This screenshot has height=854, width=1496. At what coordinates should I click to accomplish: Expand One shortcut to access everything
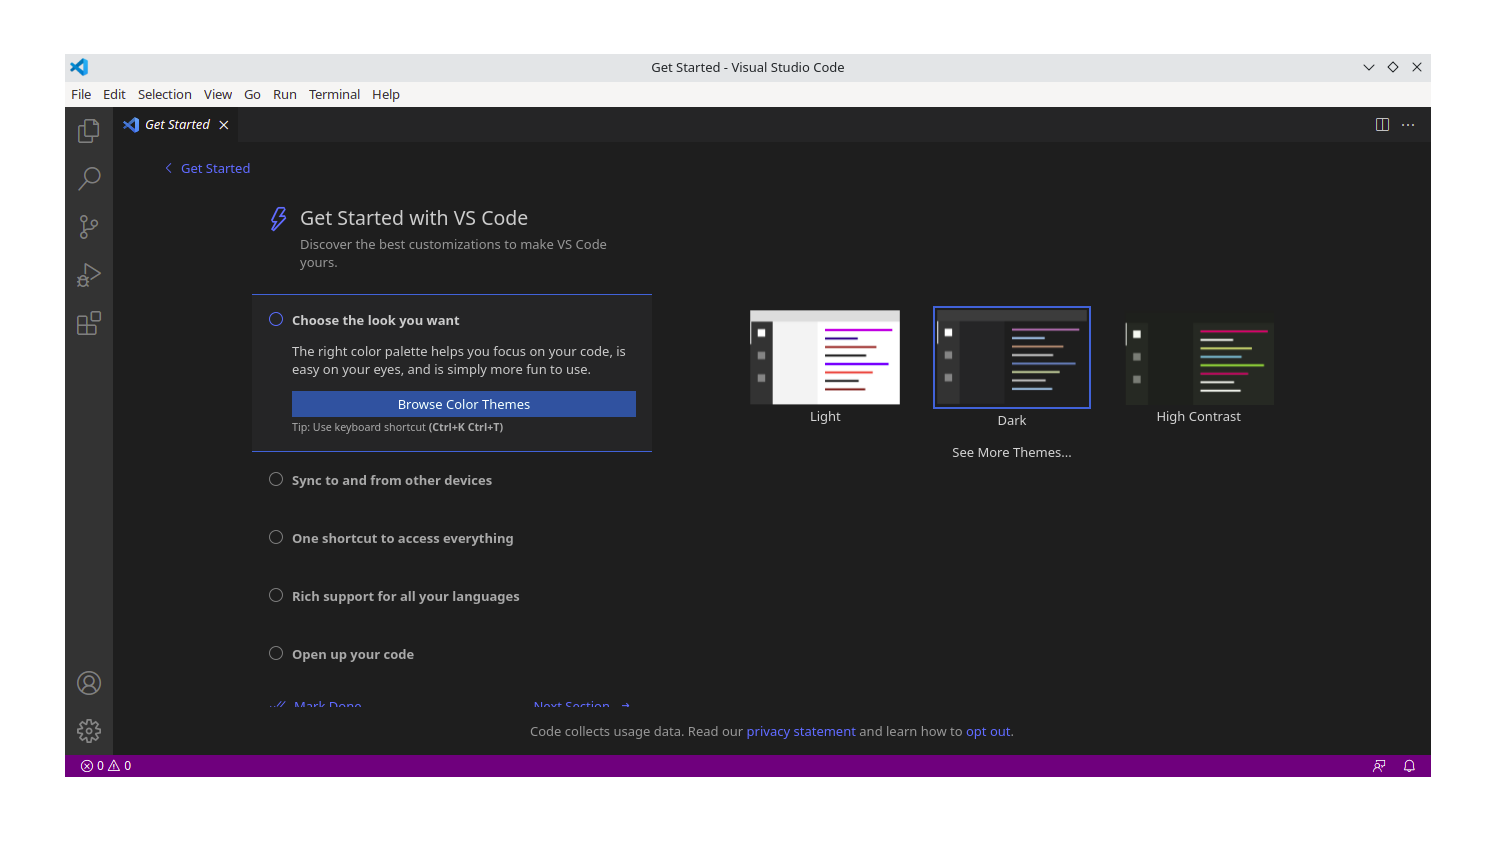click(x=402, y=539)
